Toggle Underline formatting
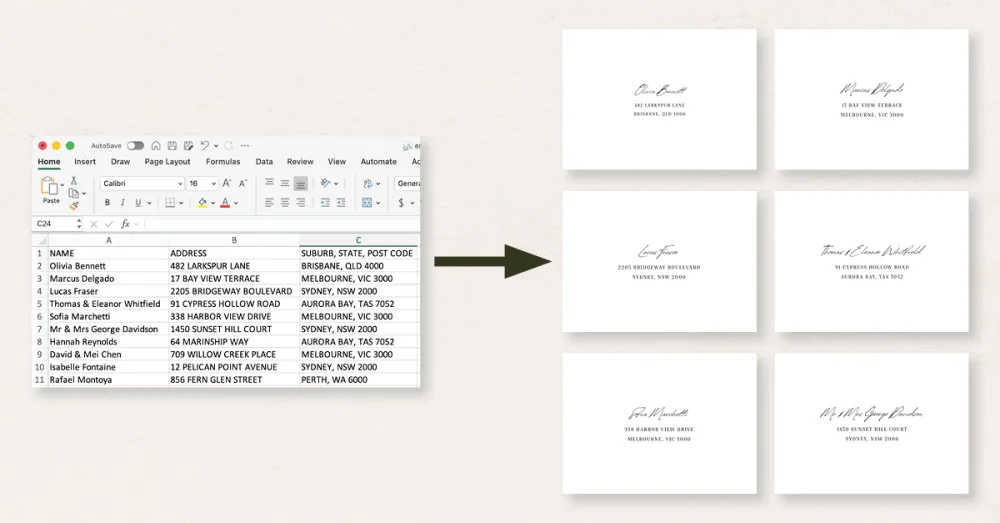The width and height of the screenshot is (1000, 523). [x=138, y=203]
